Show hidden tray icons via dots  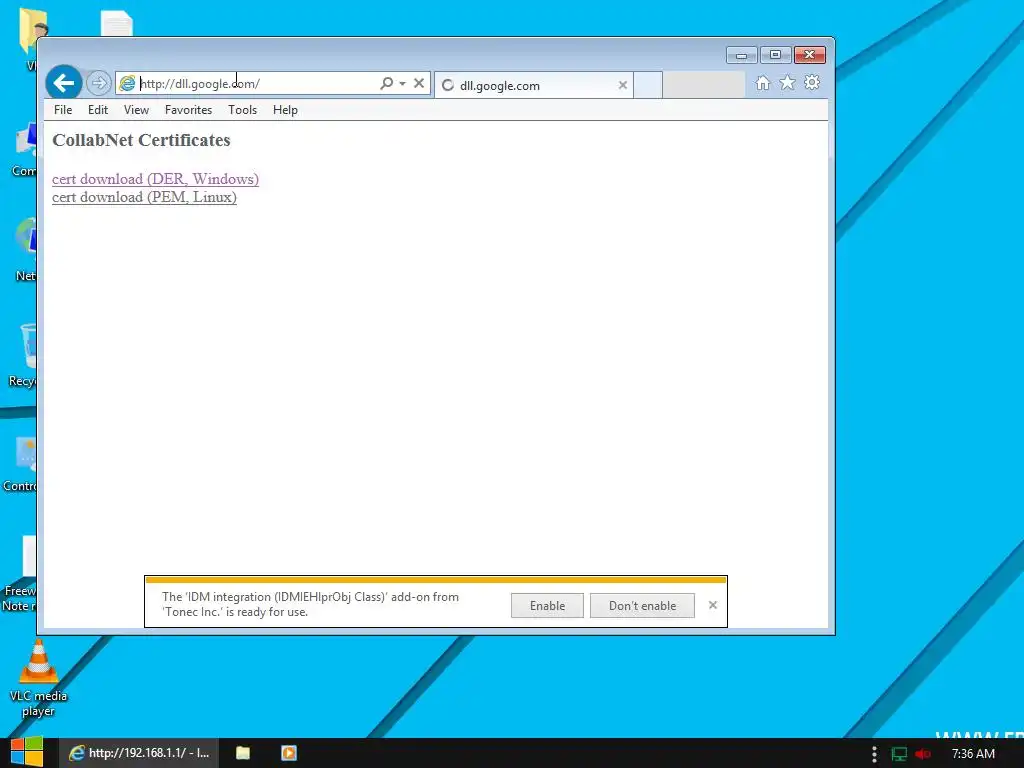[x=874, y=754]
